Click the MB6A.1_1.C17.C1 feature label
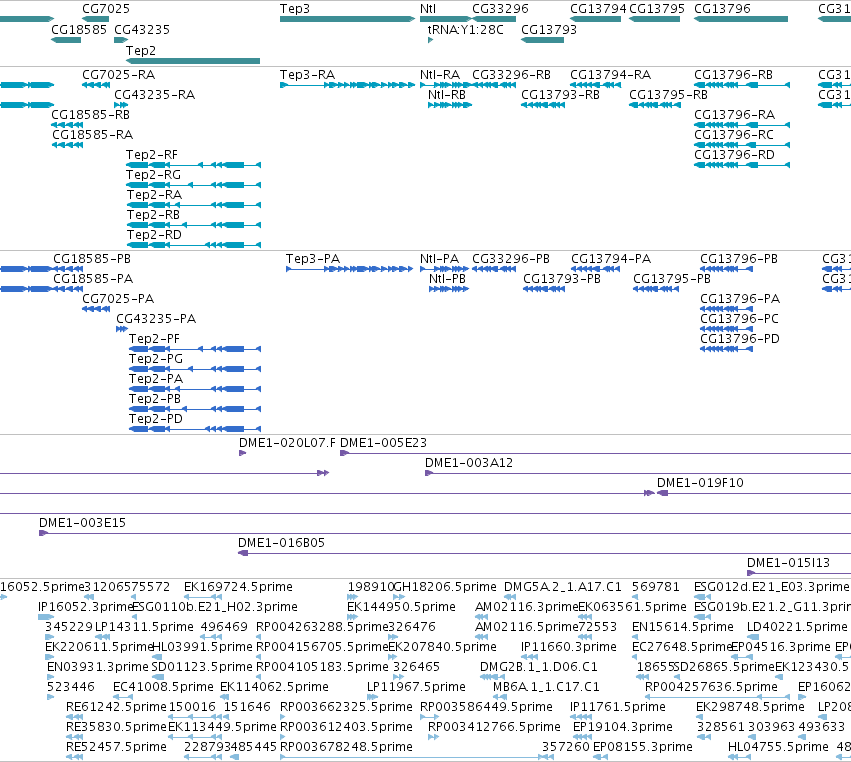Screen dimensions: 851x762 pyautogui.click(x=546, y=687)
